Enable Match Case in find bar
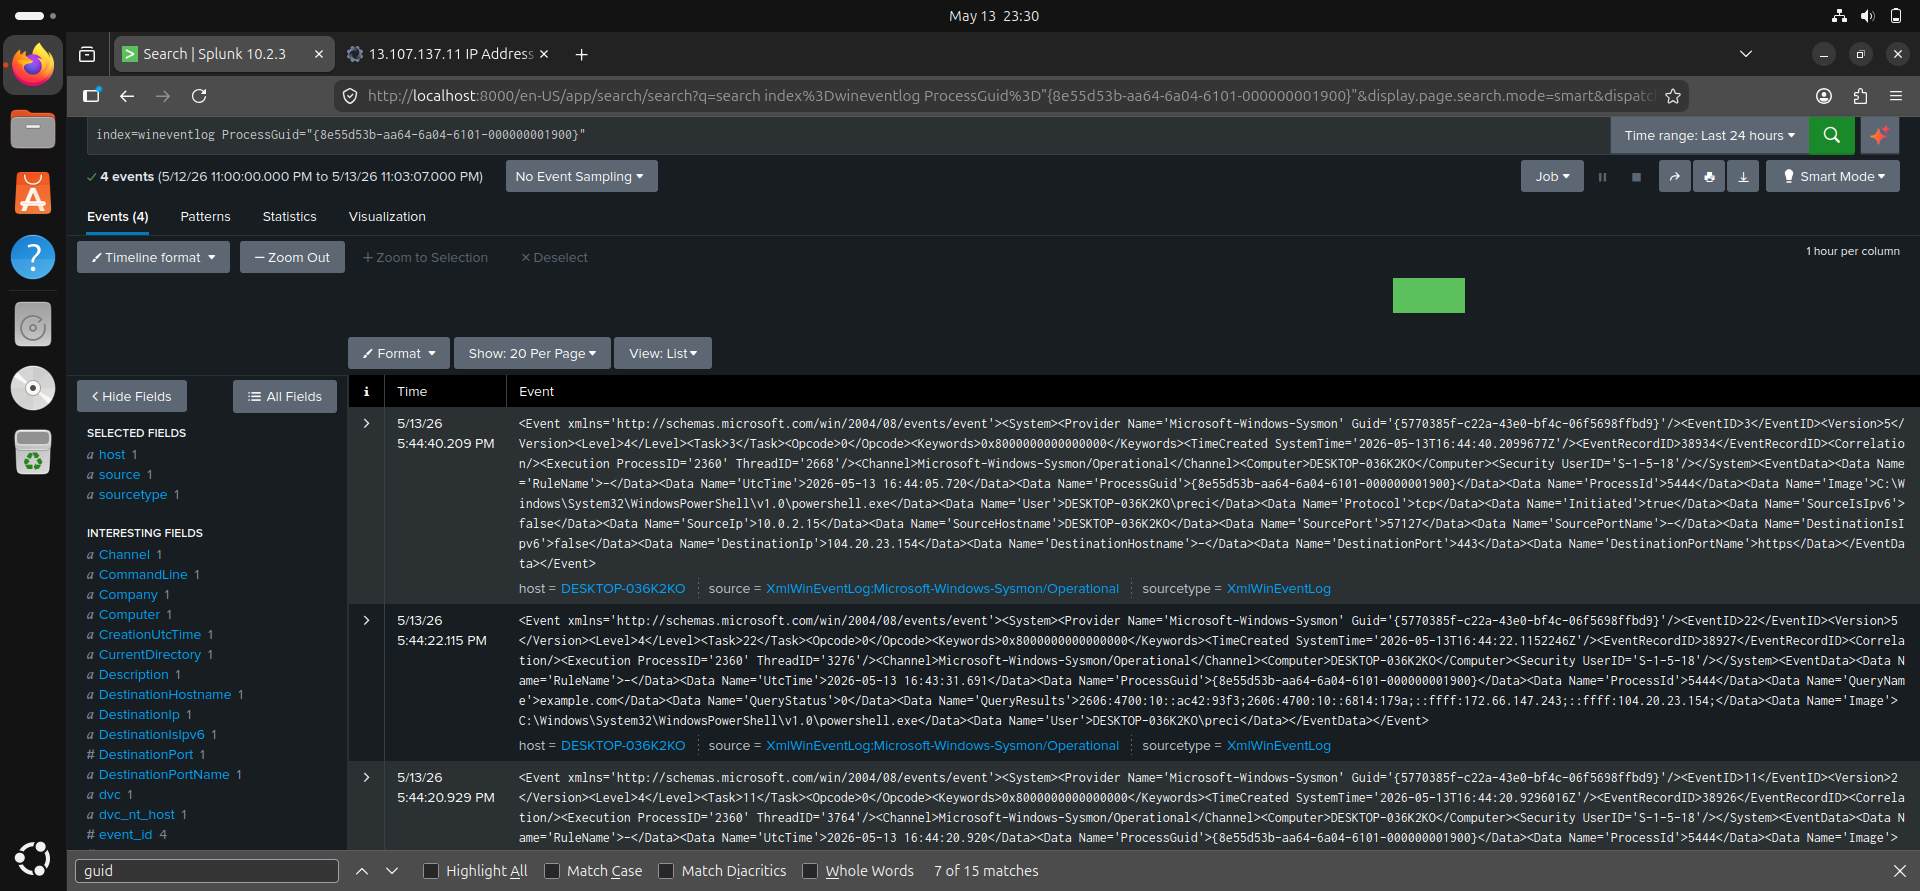 tap(552, 871)
